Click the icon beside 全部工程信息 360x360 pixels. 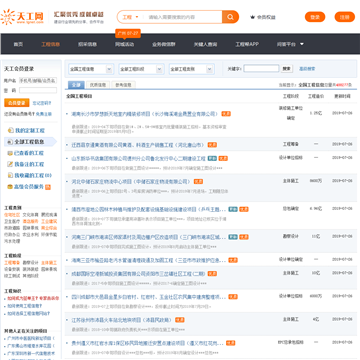[10, 142]
